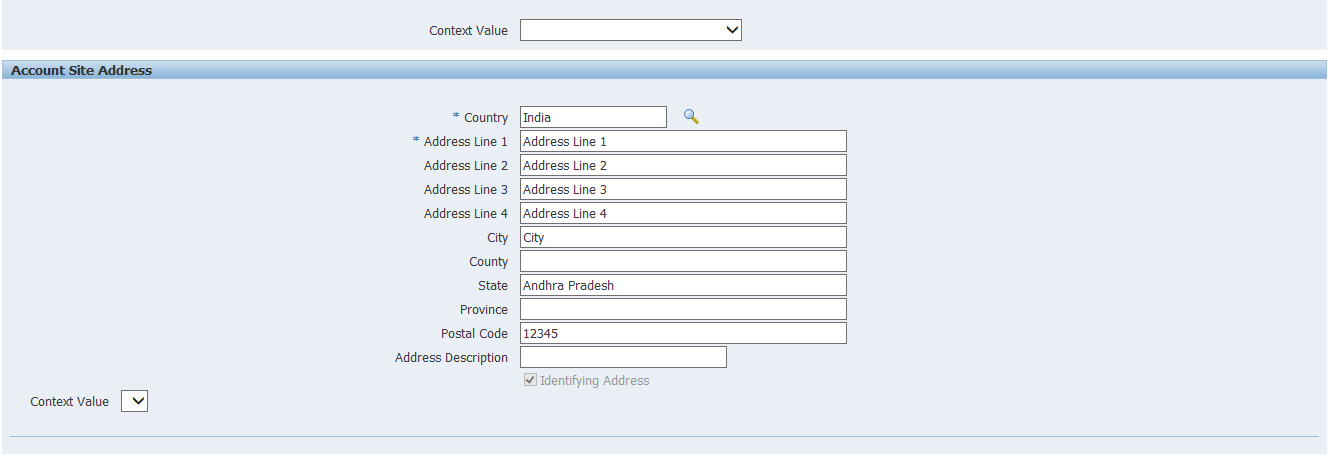Focus the Address Line 1 text field
1331x458 pixels.
point(683,141)
